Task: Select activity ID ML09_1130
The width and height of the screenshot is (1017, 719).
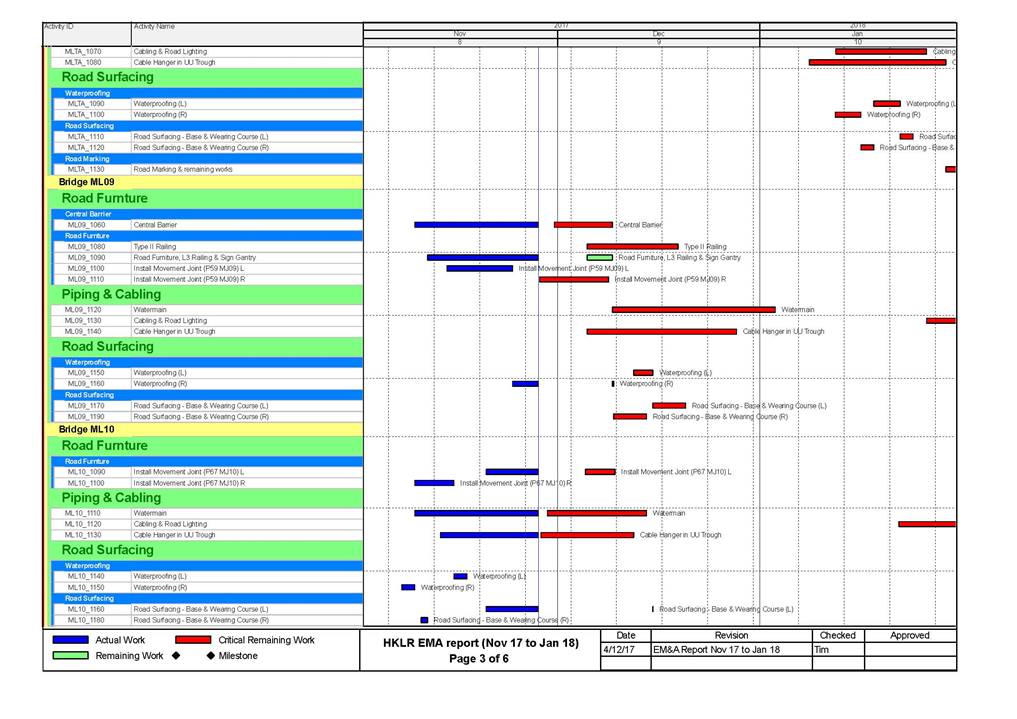Action: [83, 320]
